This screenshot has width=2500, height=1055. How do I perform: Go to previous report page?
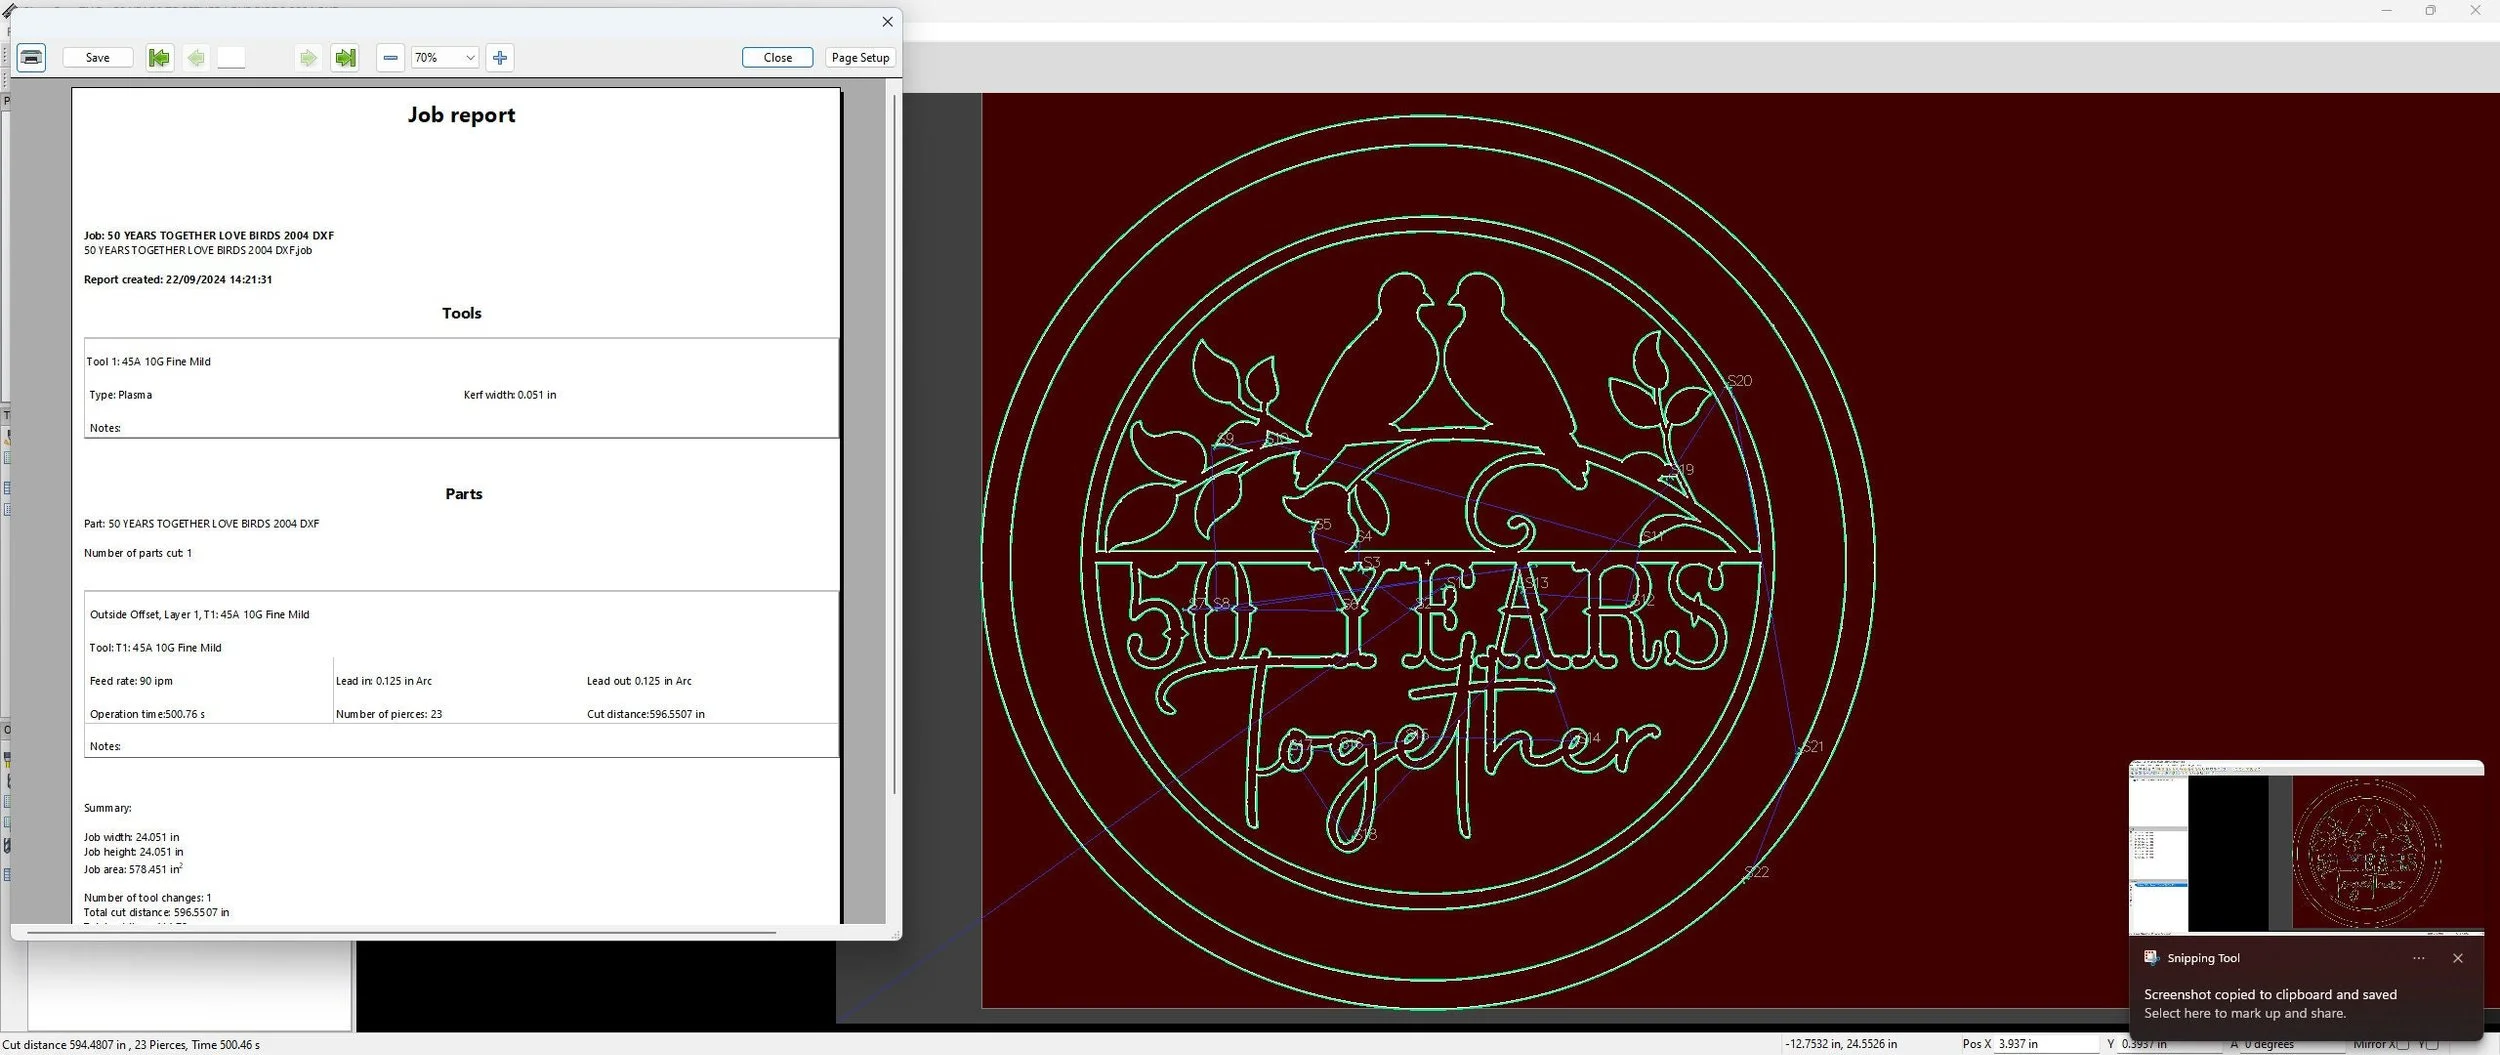[196, 57]
